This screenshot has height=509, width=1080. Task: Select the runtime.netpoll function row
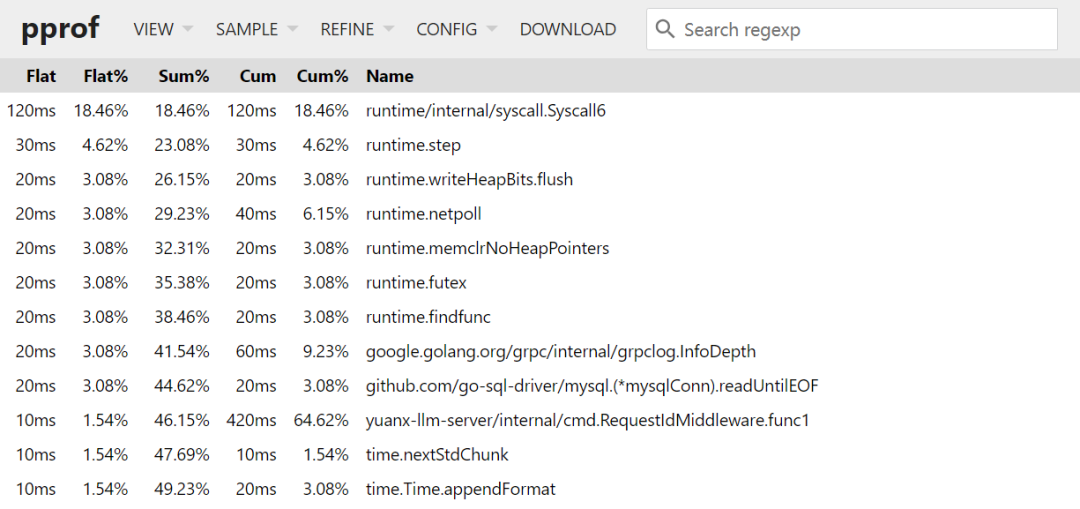pos(540,214)
